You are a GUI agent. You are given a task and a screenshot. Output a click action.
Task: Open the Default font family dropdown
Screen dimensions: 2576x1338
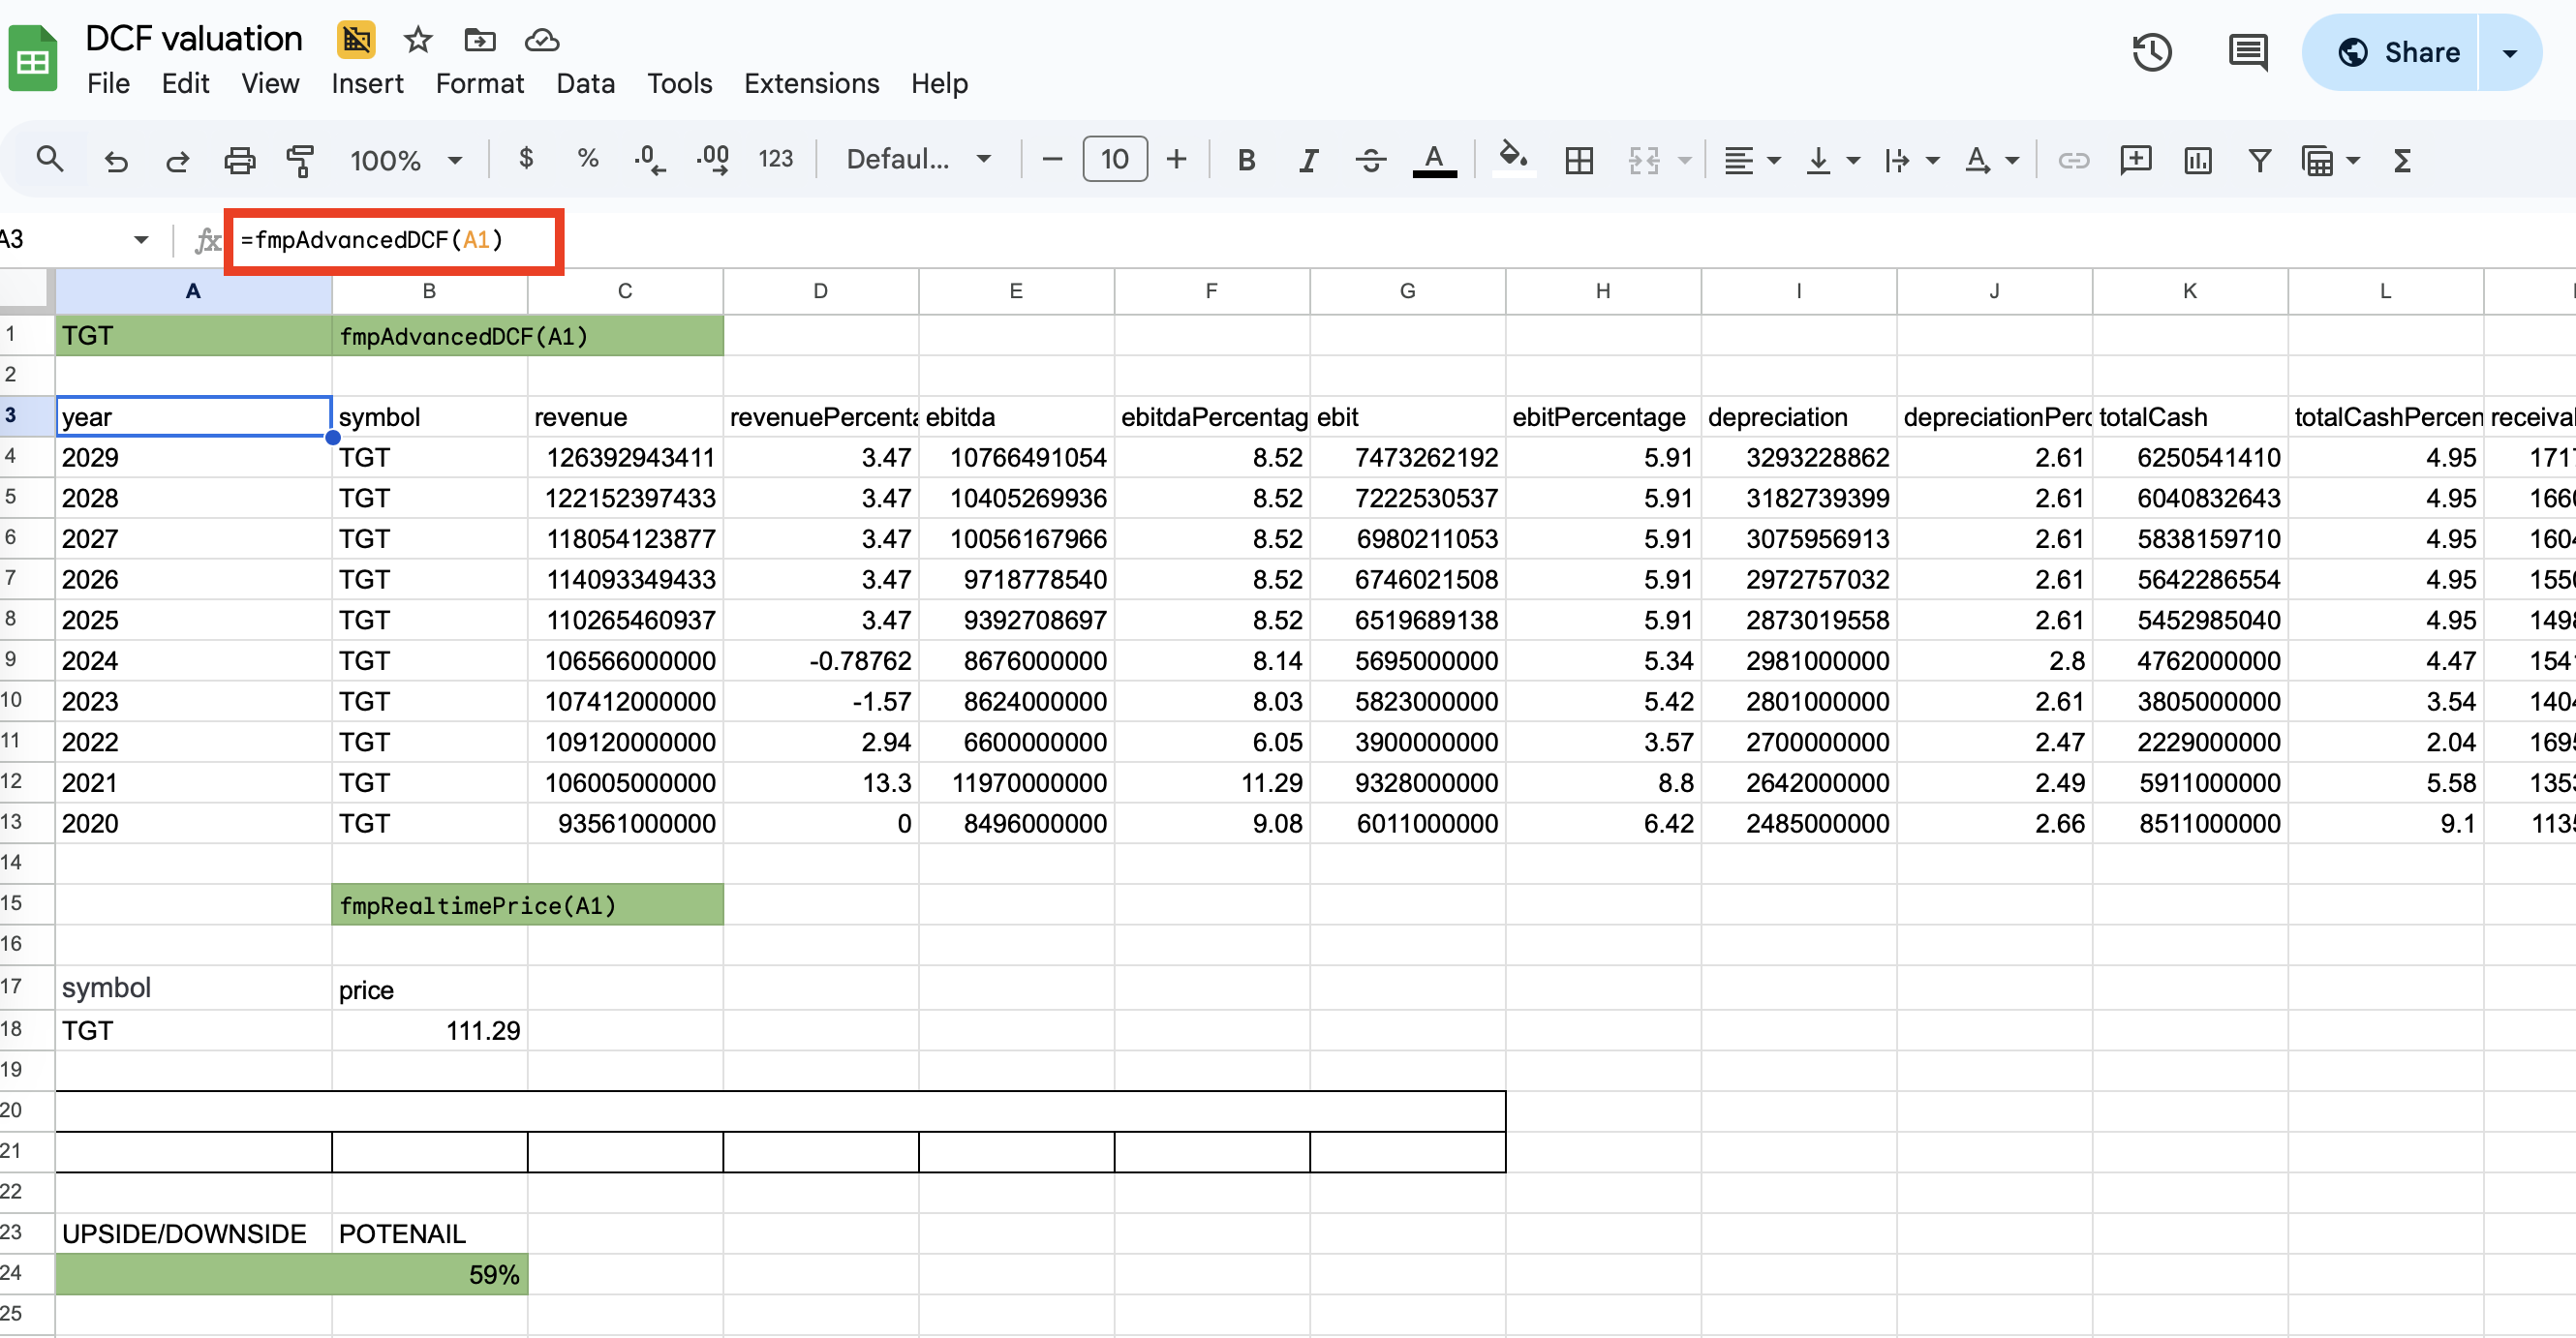(x=918, y=160)
